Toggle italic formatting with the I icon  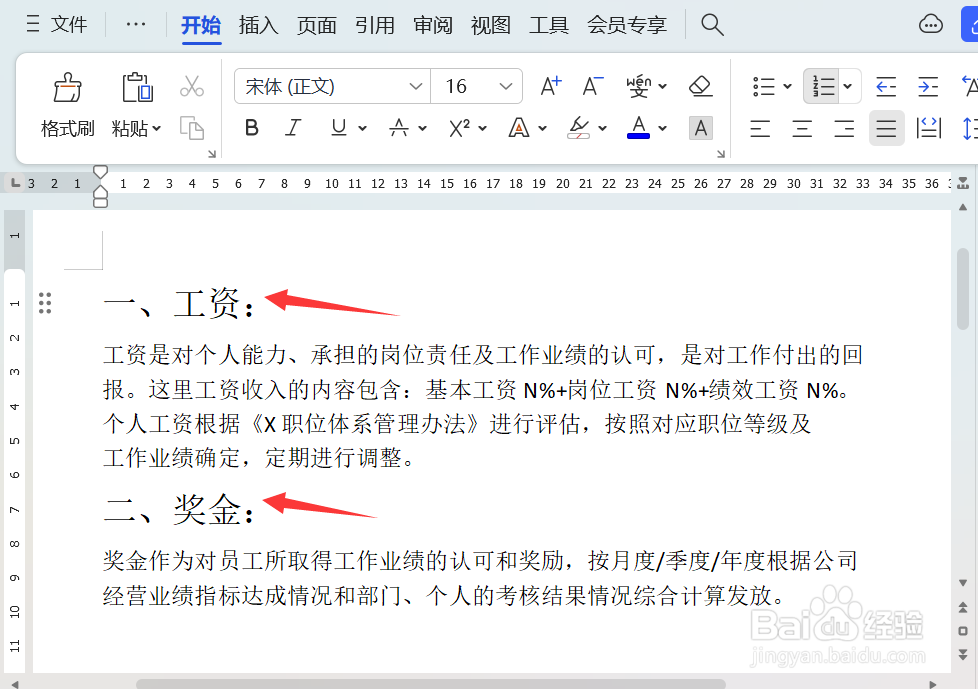(293, 128)
